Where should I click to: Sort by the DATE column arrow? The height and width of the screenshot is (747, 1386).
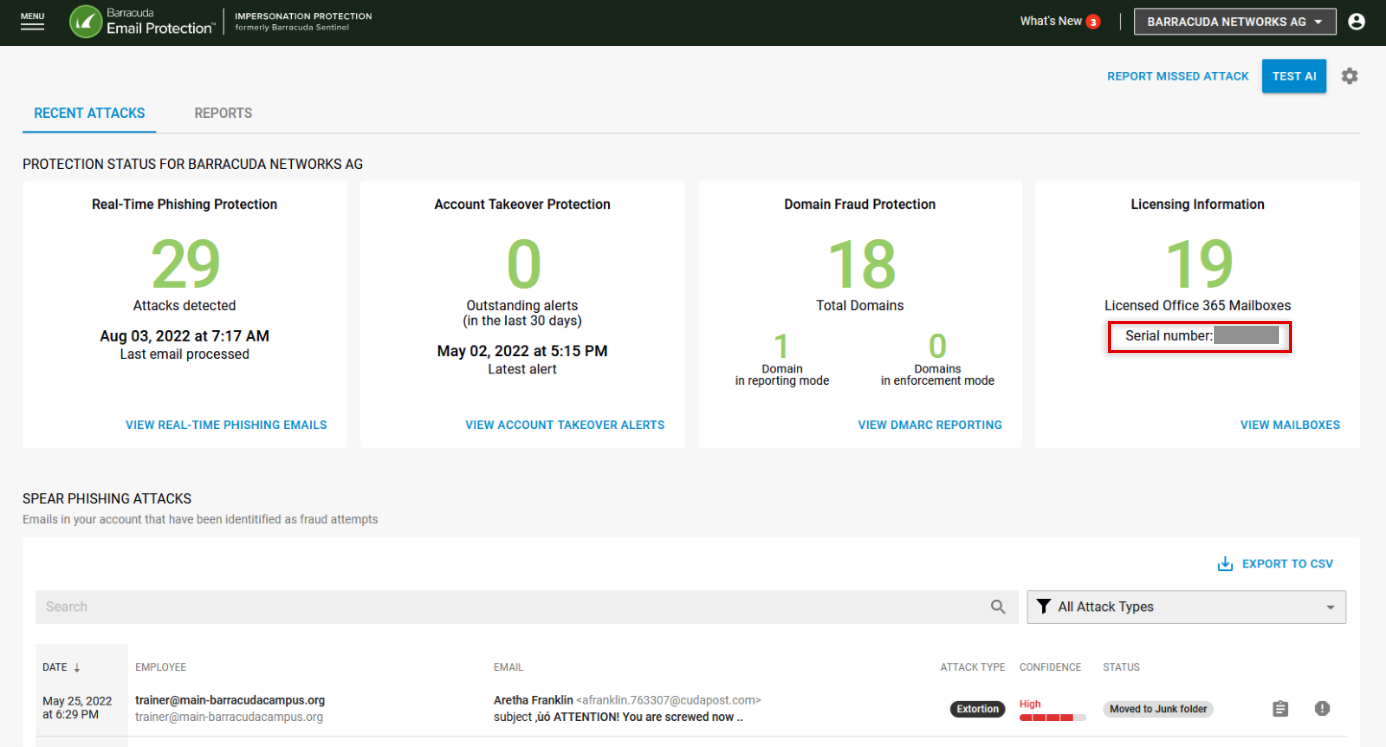pos(77,667)
